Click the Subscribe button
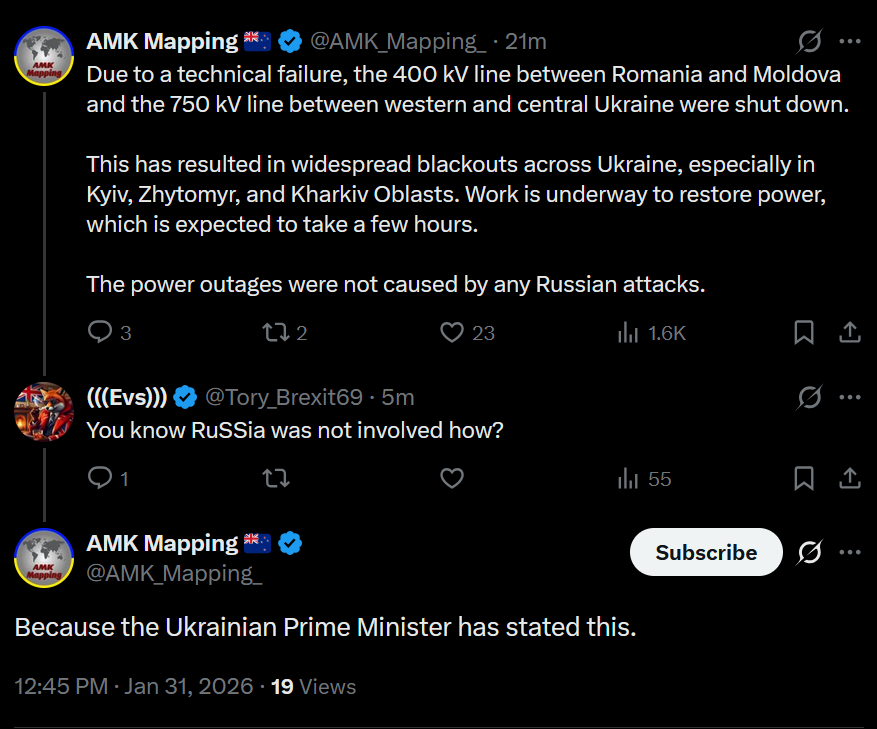Image resolution: width=877 pixels, height=729 pixels. click(706, 552)
